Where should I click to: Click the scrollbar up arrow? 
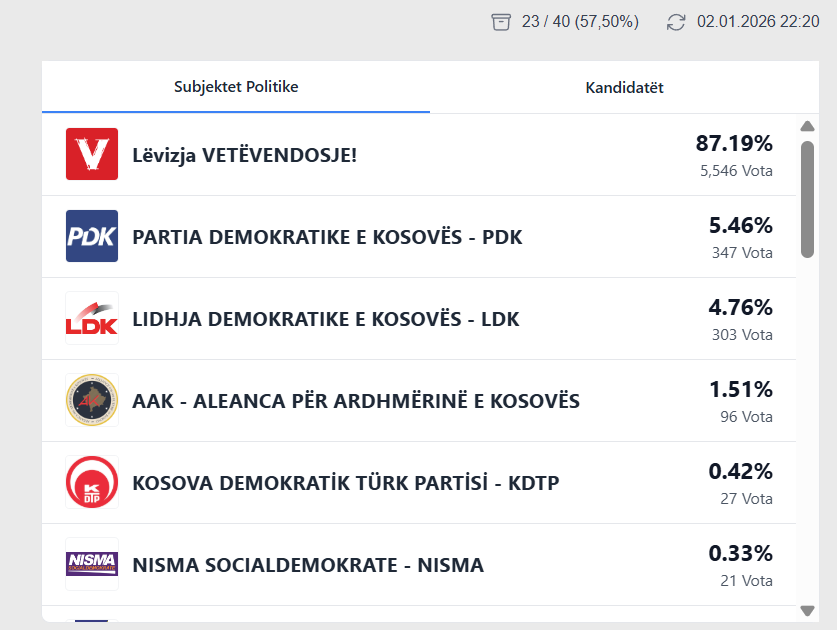[x=808, y=126]
